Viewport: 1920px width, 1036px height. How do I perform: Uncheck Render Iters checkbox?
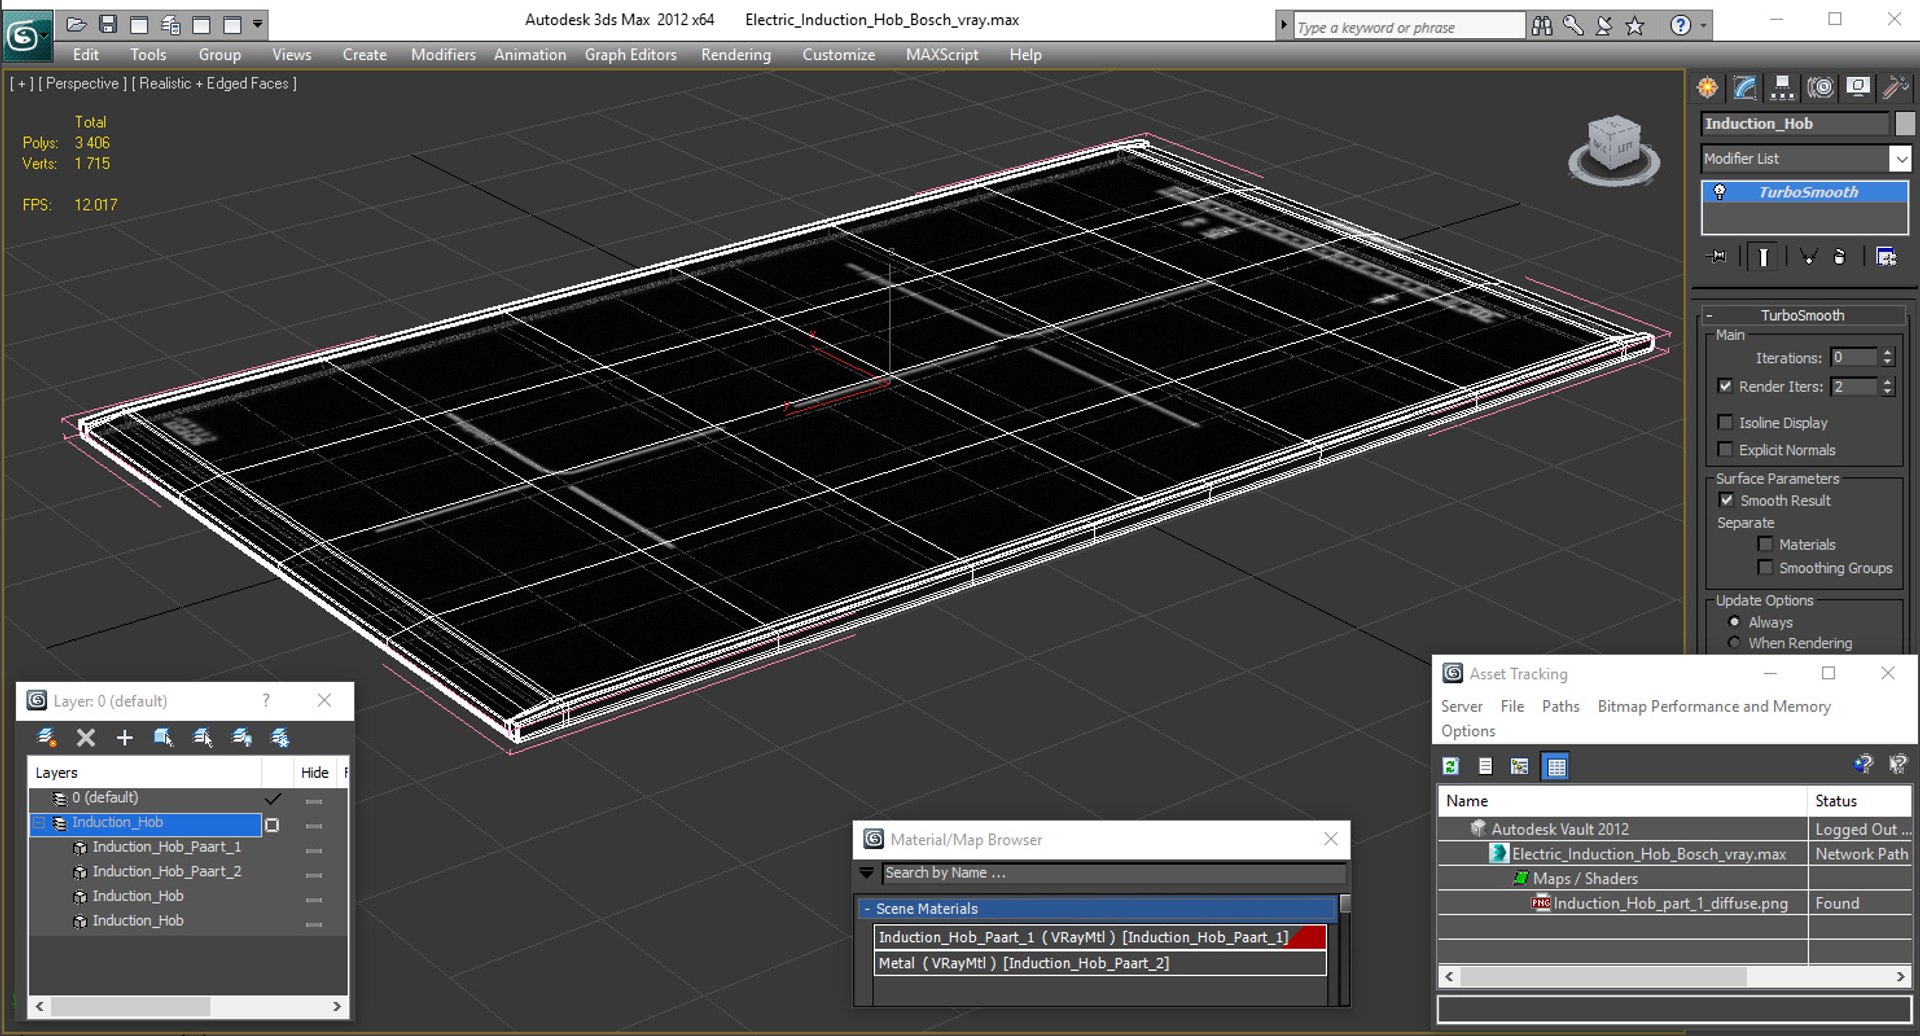click(x=1725, y=386)
